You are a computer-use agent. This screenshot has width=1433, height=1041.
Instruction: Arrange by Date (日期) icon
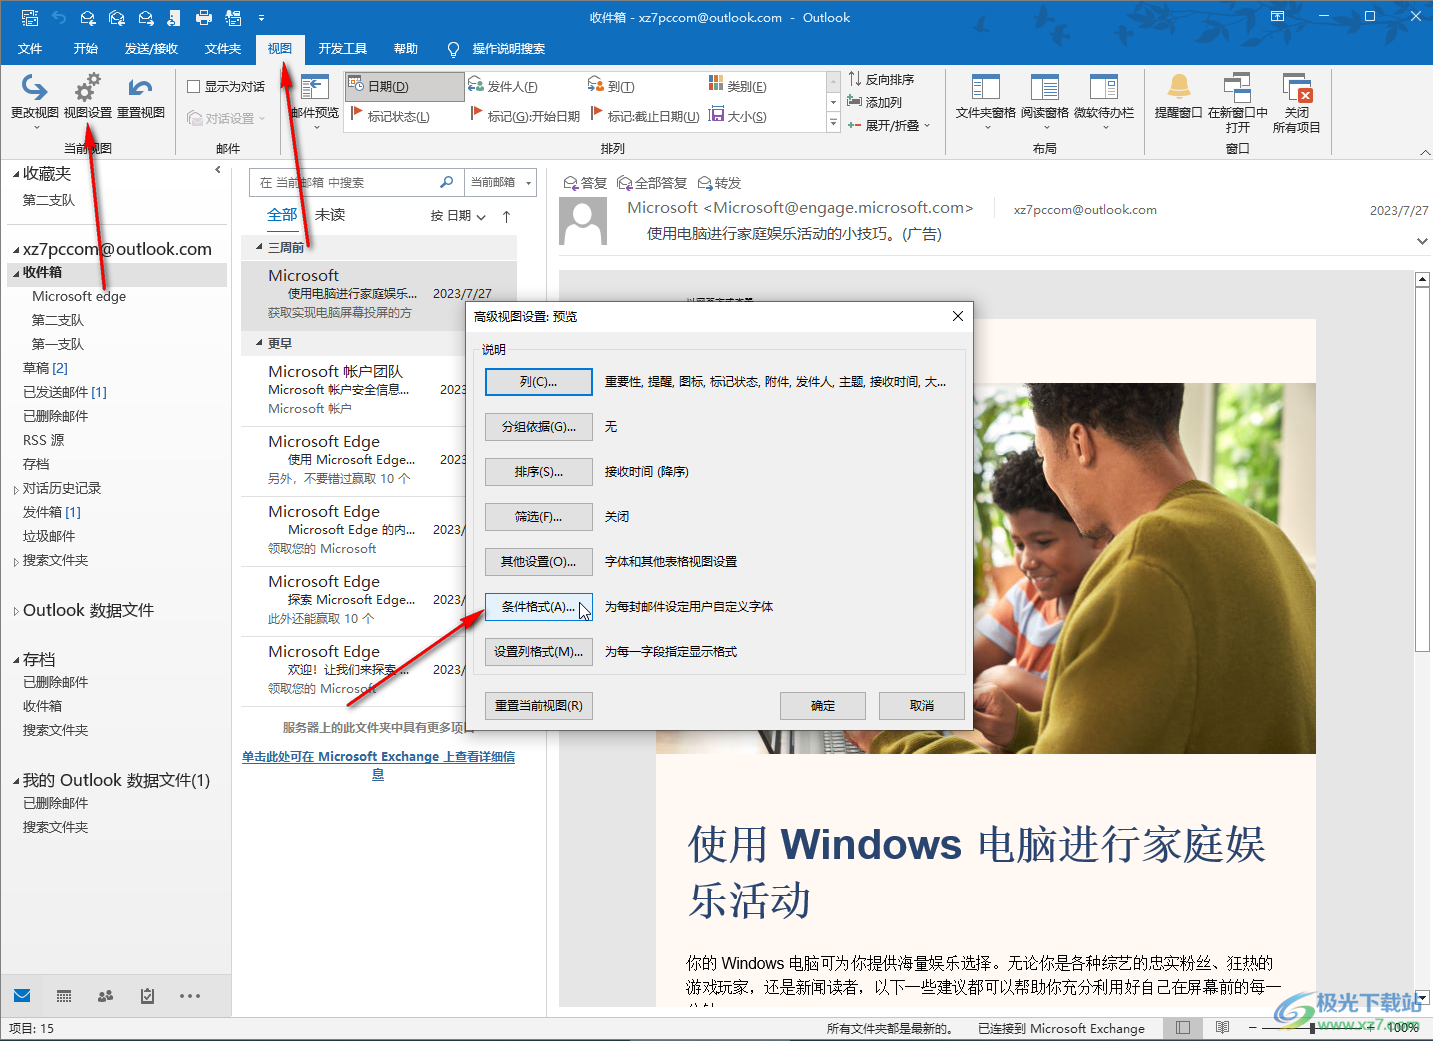(x=357, y=86)
